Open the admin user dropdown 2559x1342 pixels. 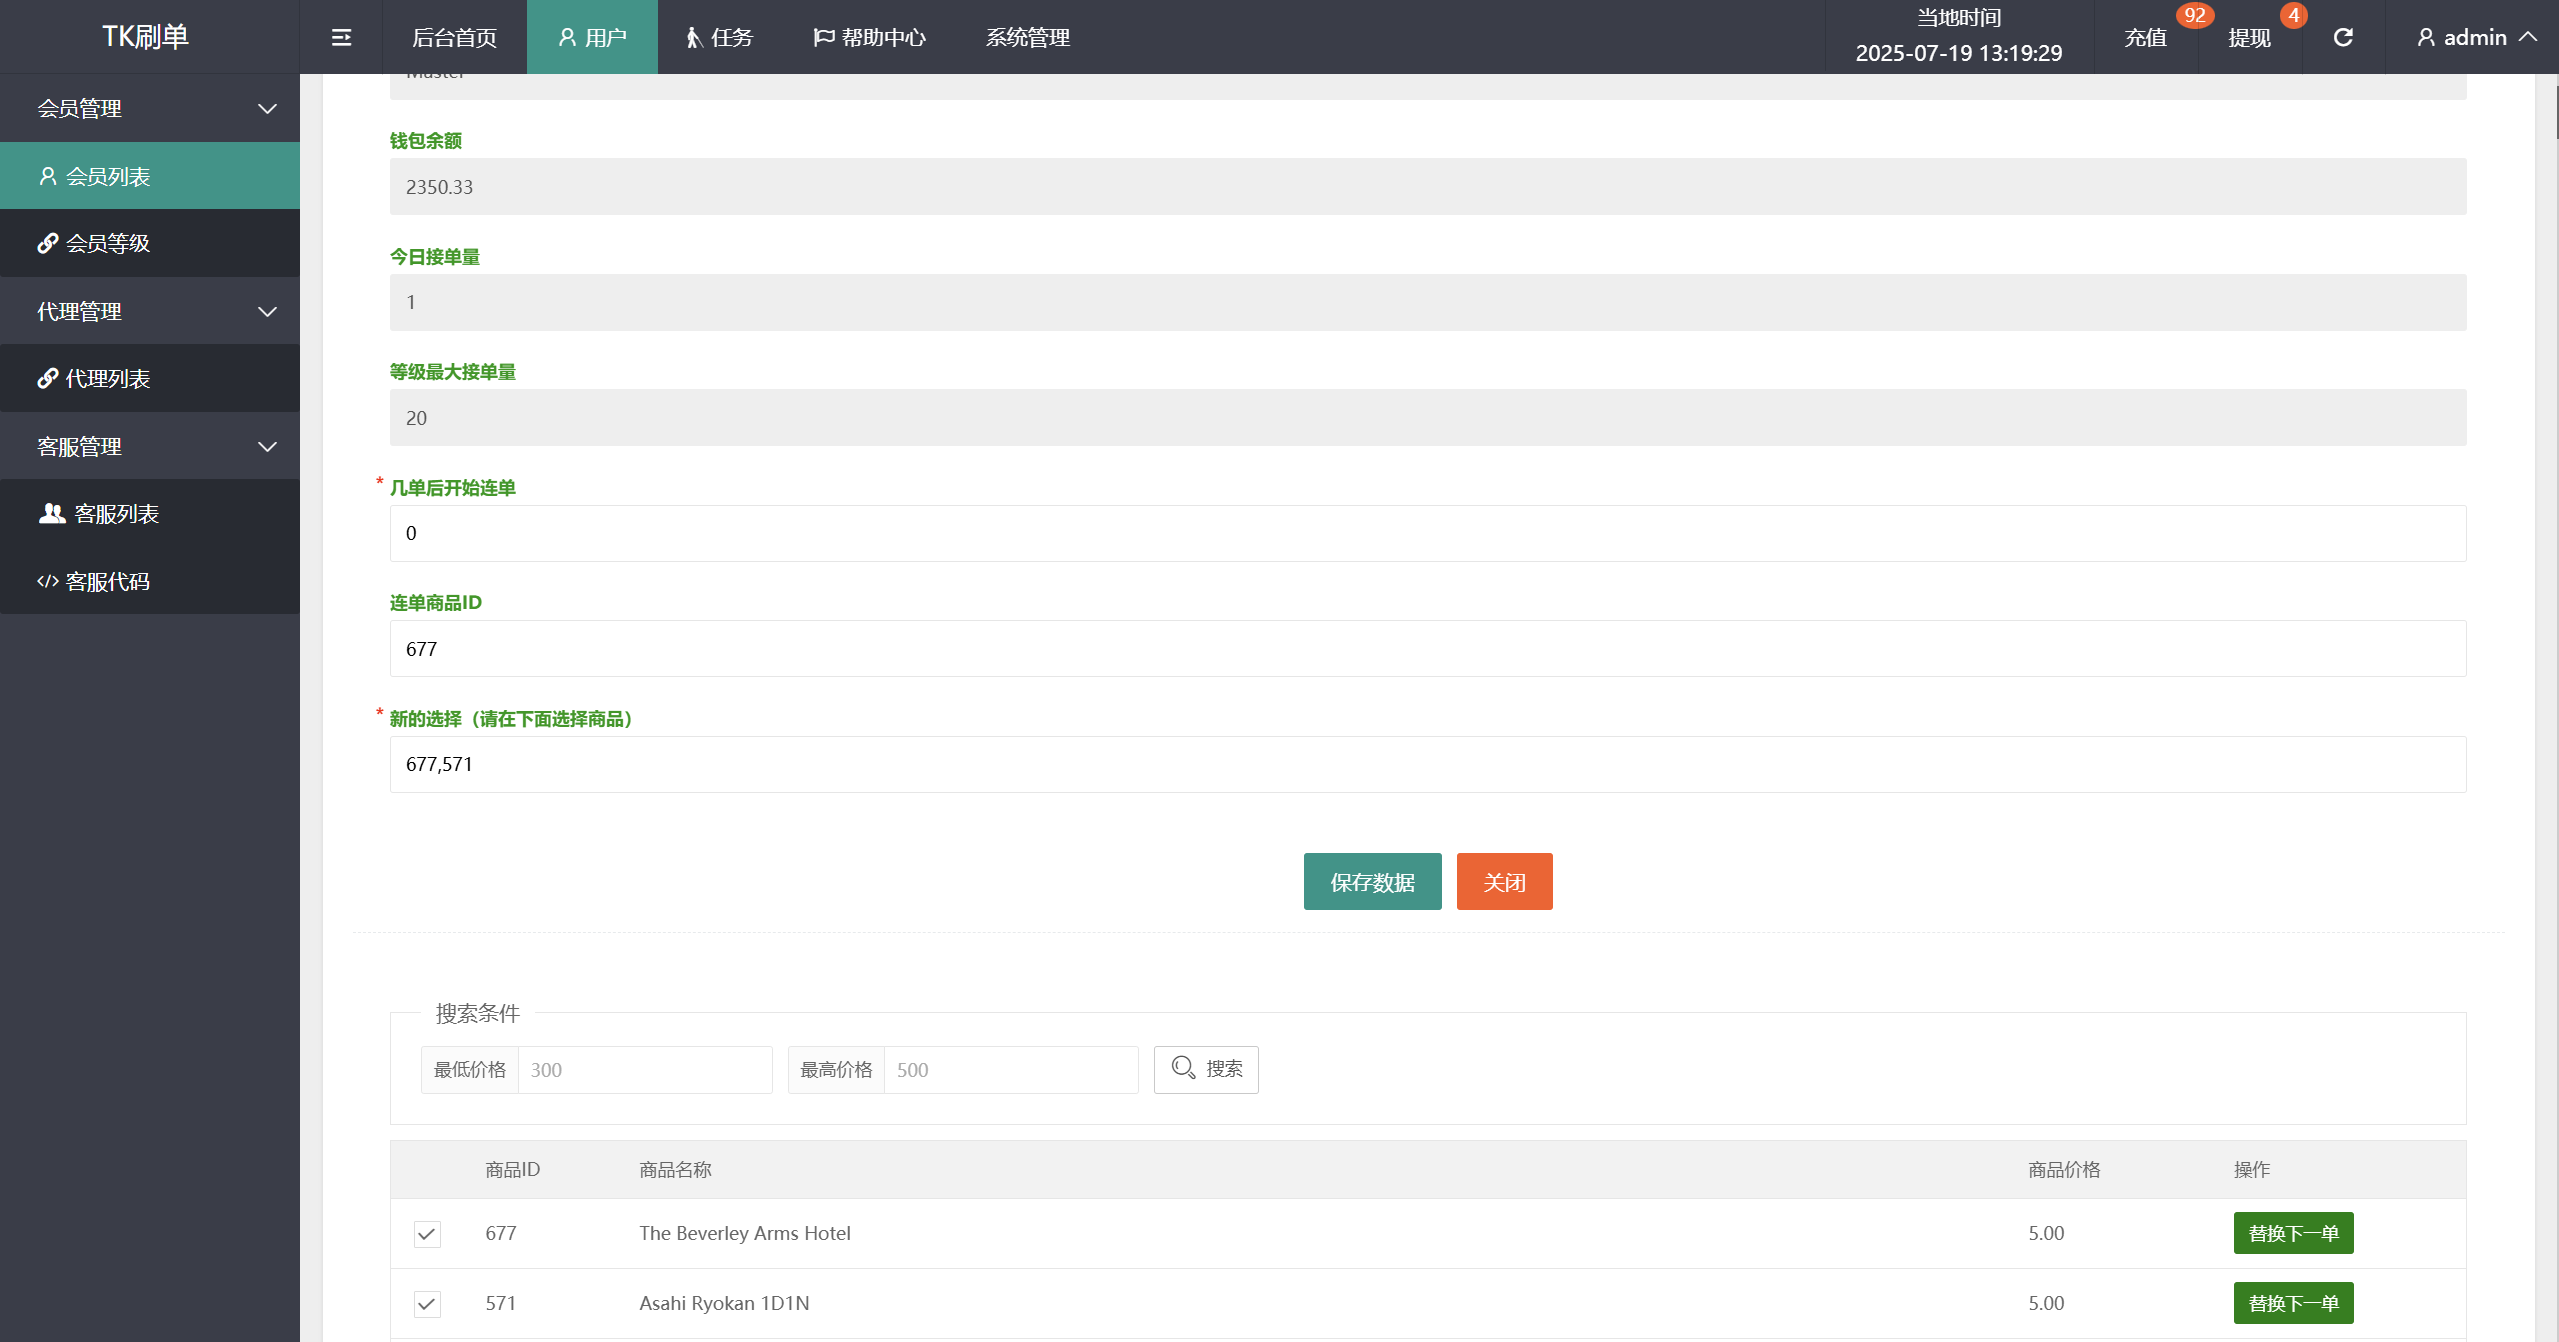[x=2475, y=37]
